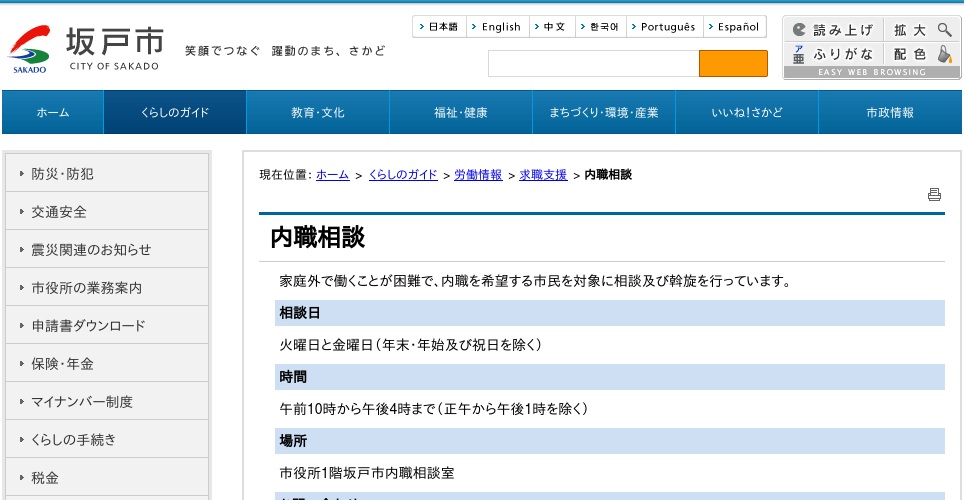Open the 教育・文化 navigation tab
Image resolution: width=965 pixels, height=500 pixels.
(318, 113)
